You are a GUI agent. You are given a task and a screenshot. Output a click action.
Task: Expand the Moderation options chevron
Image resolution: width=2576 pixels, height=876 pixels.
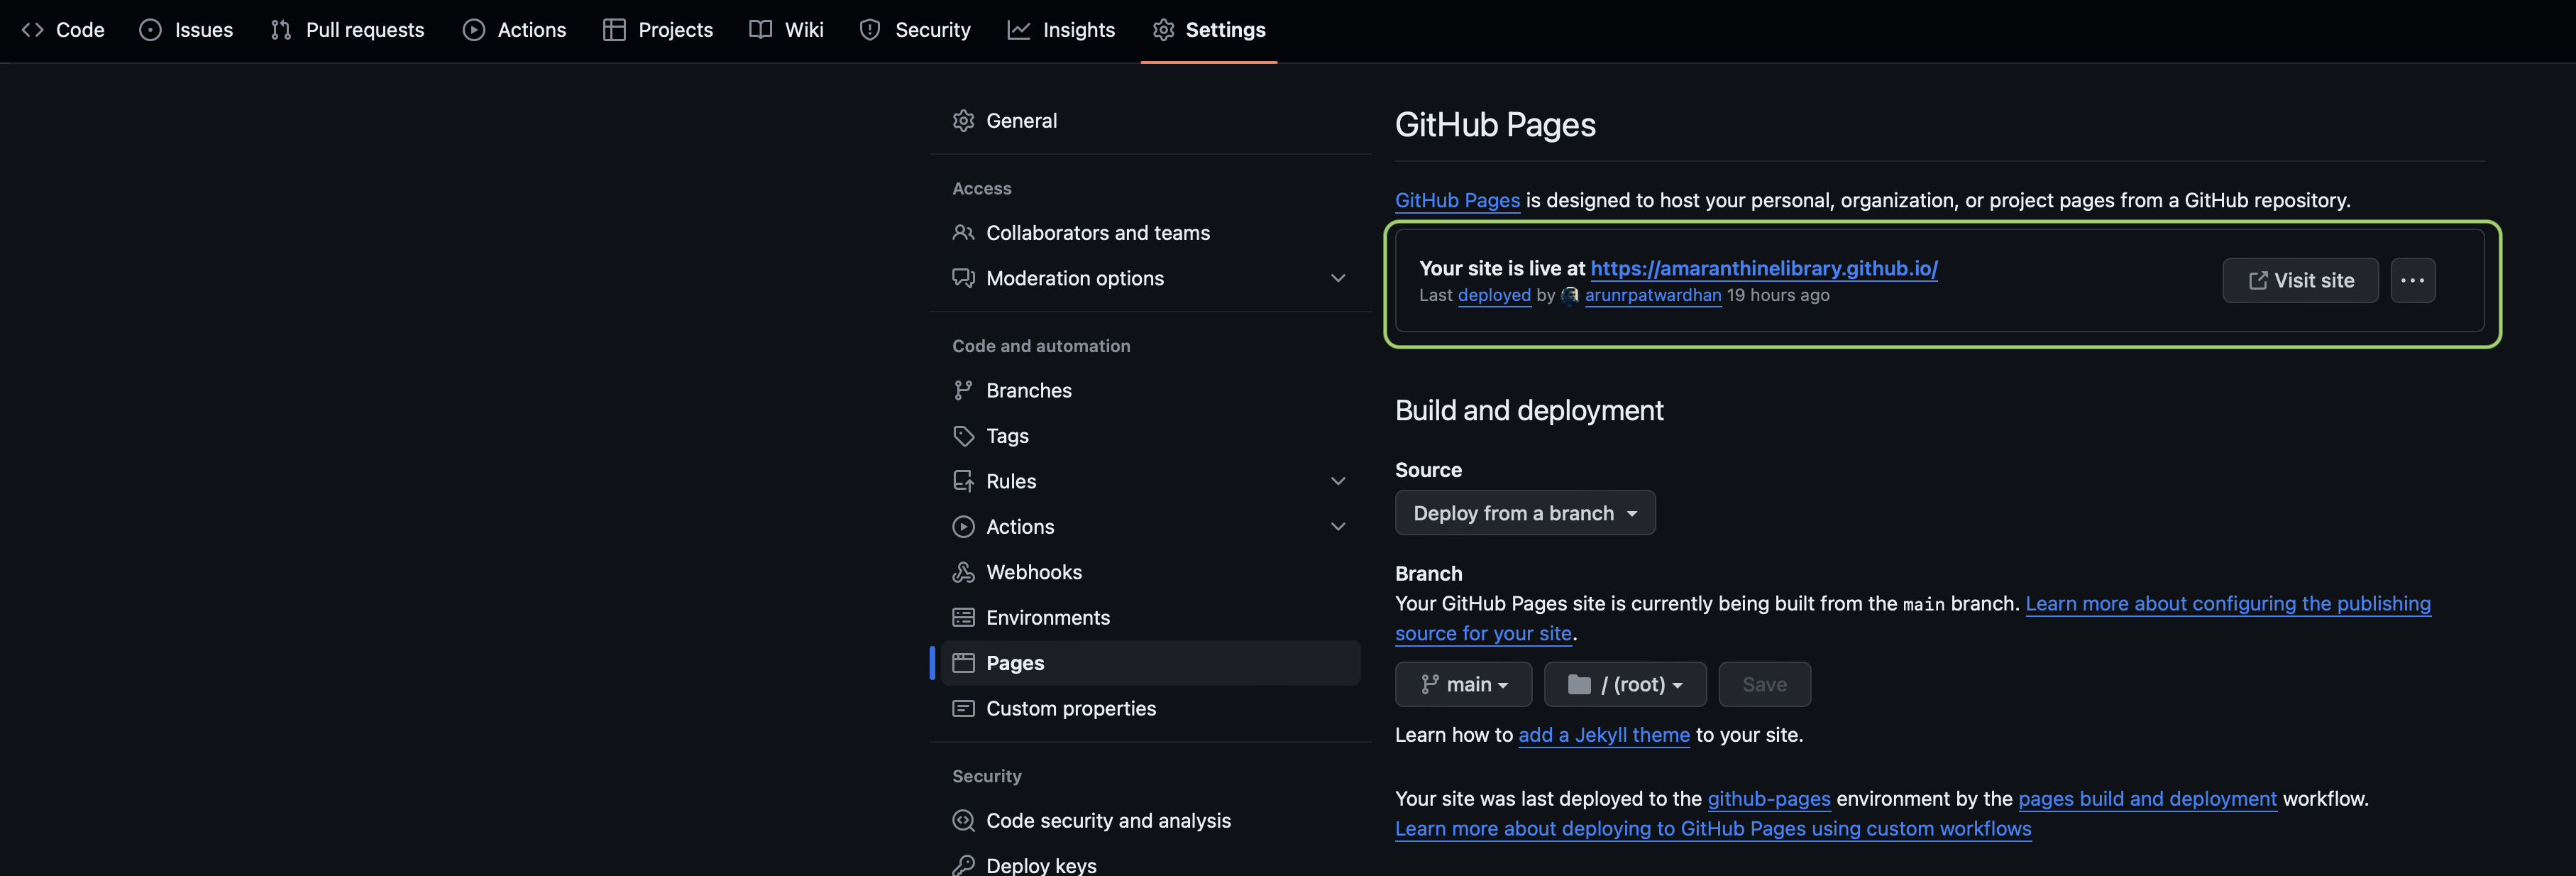click(1338, 278)
